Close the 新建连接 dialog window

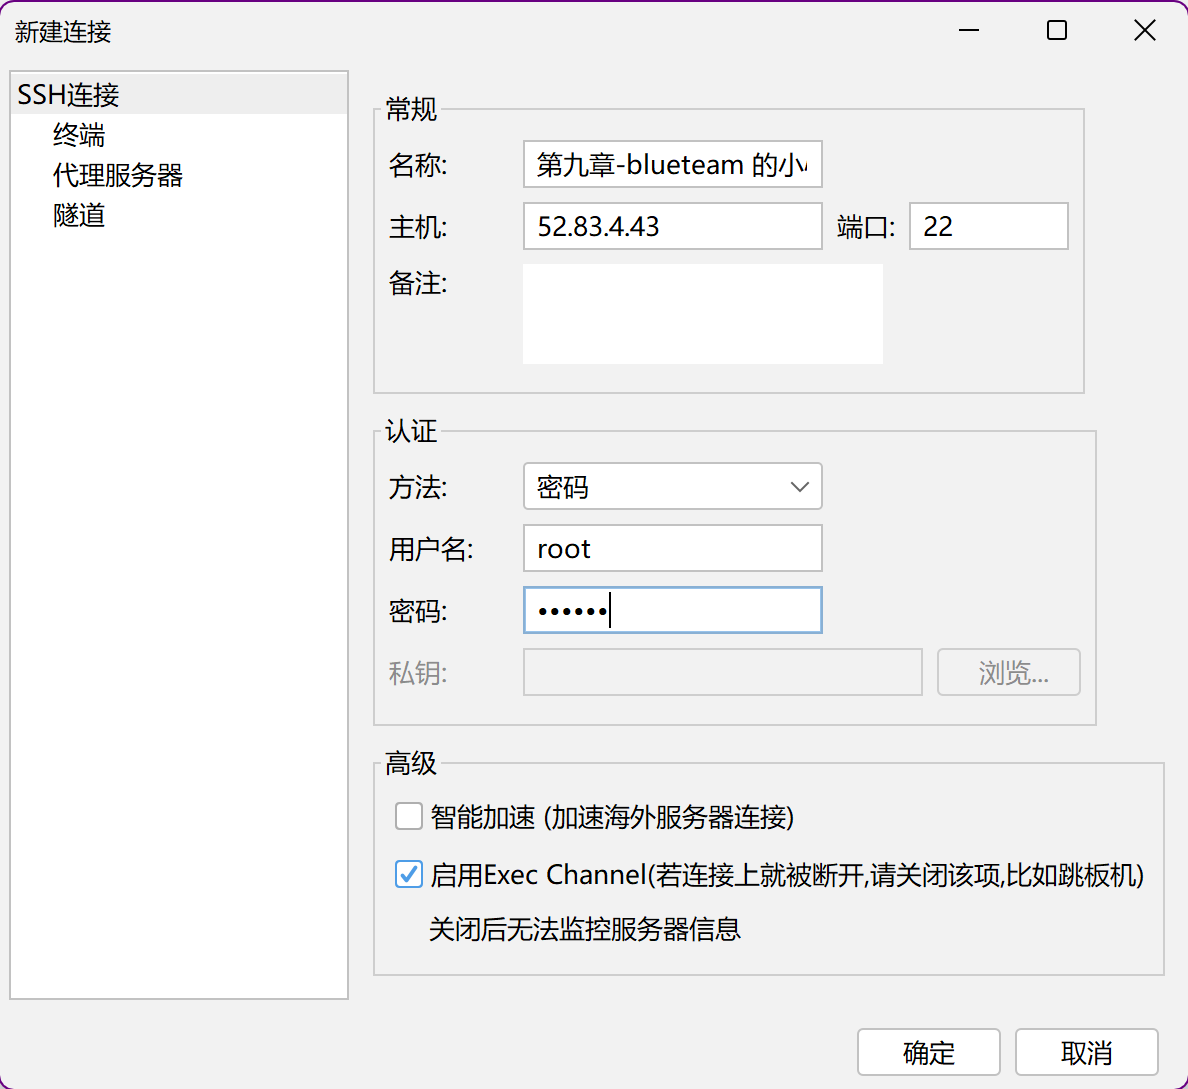[1145, 31]
